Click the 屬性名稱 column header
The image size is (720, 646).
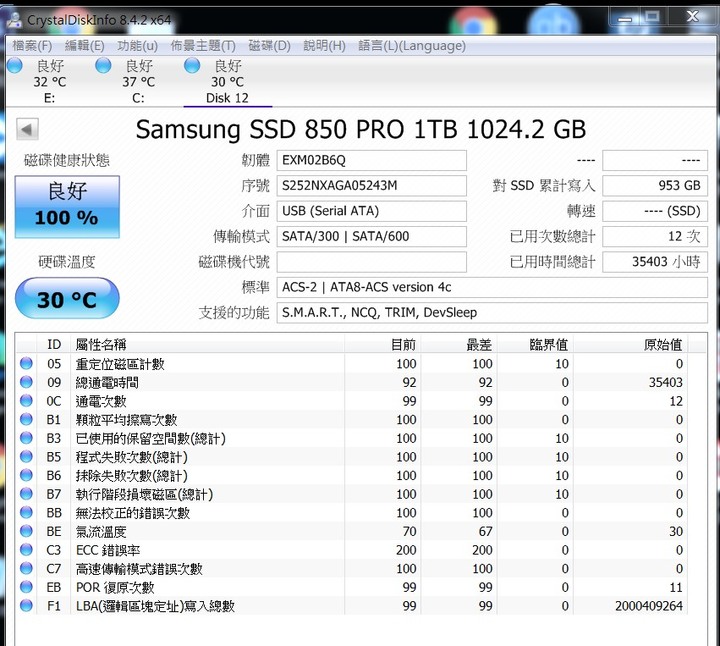pos(207,344)
